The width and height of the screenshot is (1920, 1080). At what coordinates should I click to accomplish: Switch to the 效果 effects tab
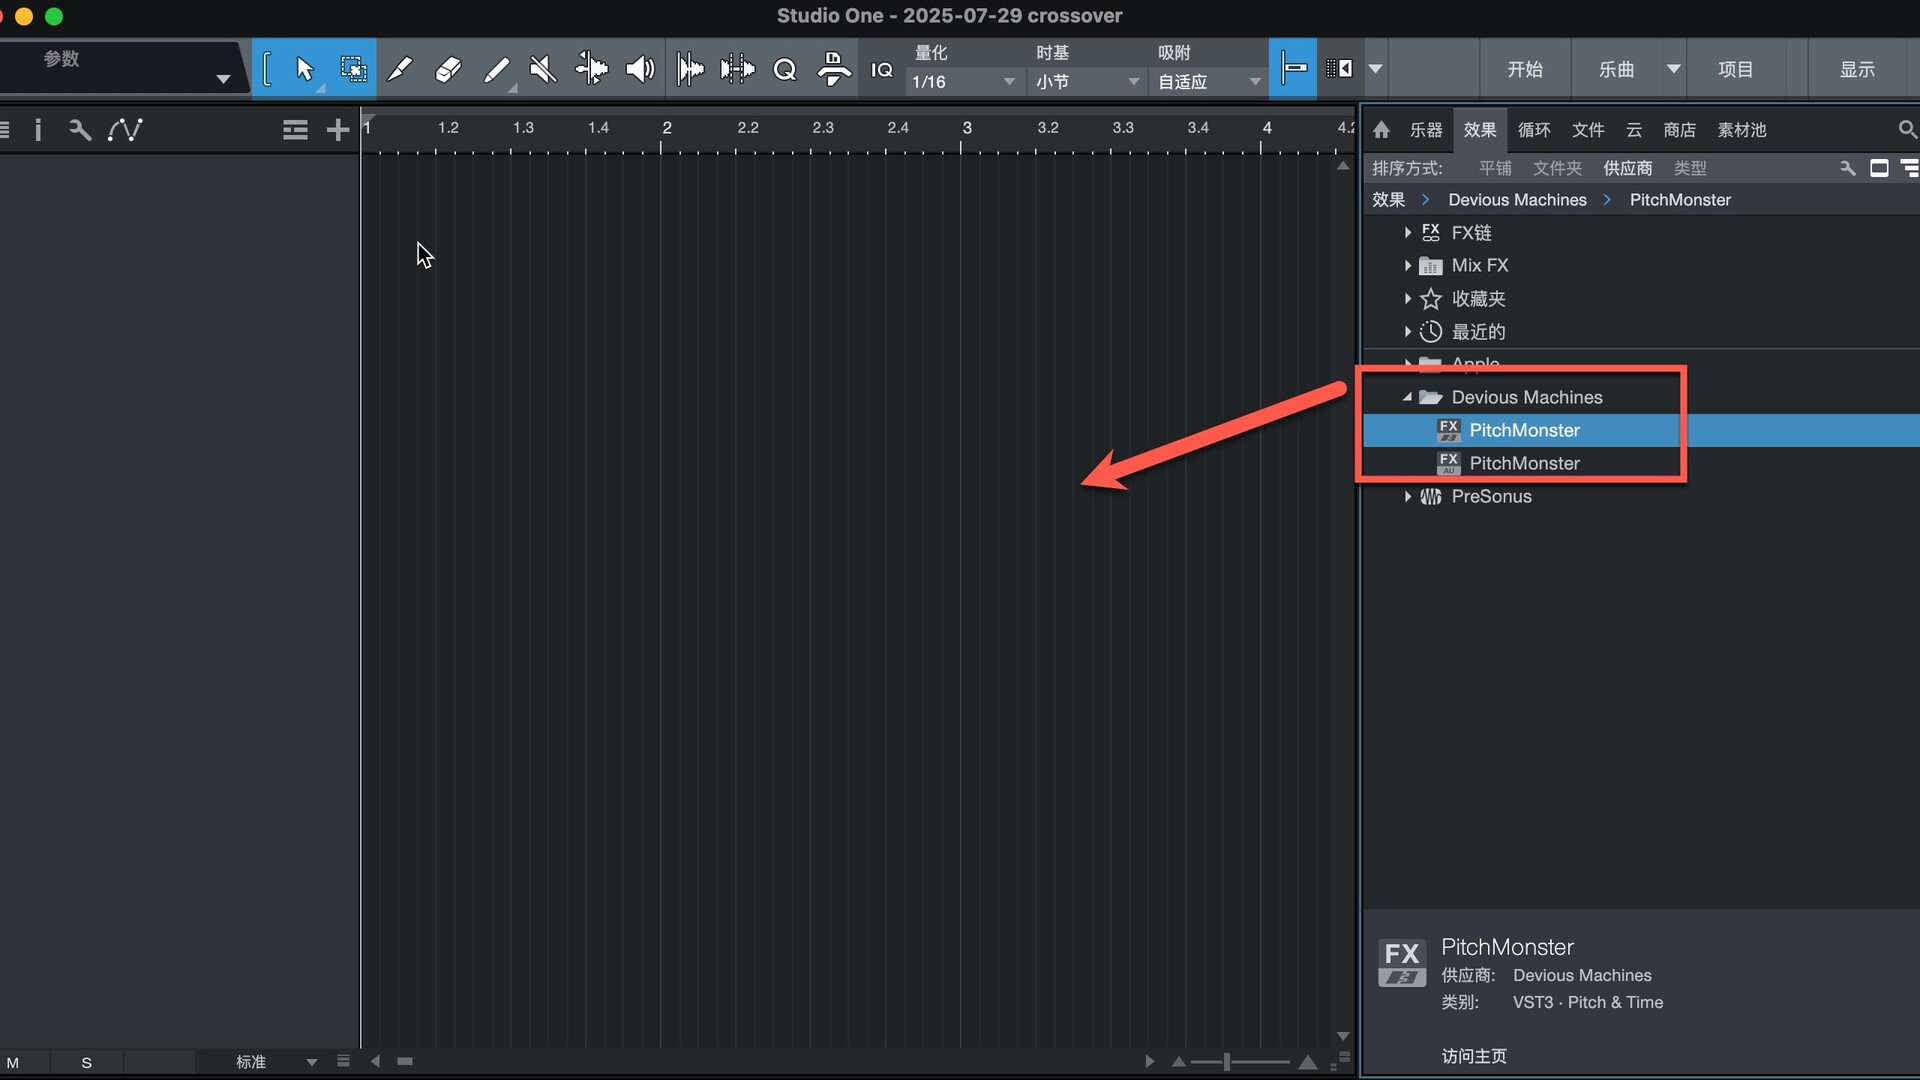click(x=1480, y=129)
